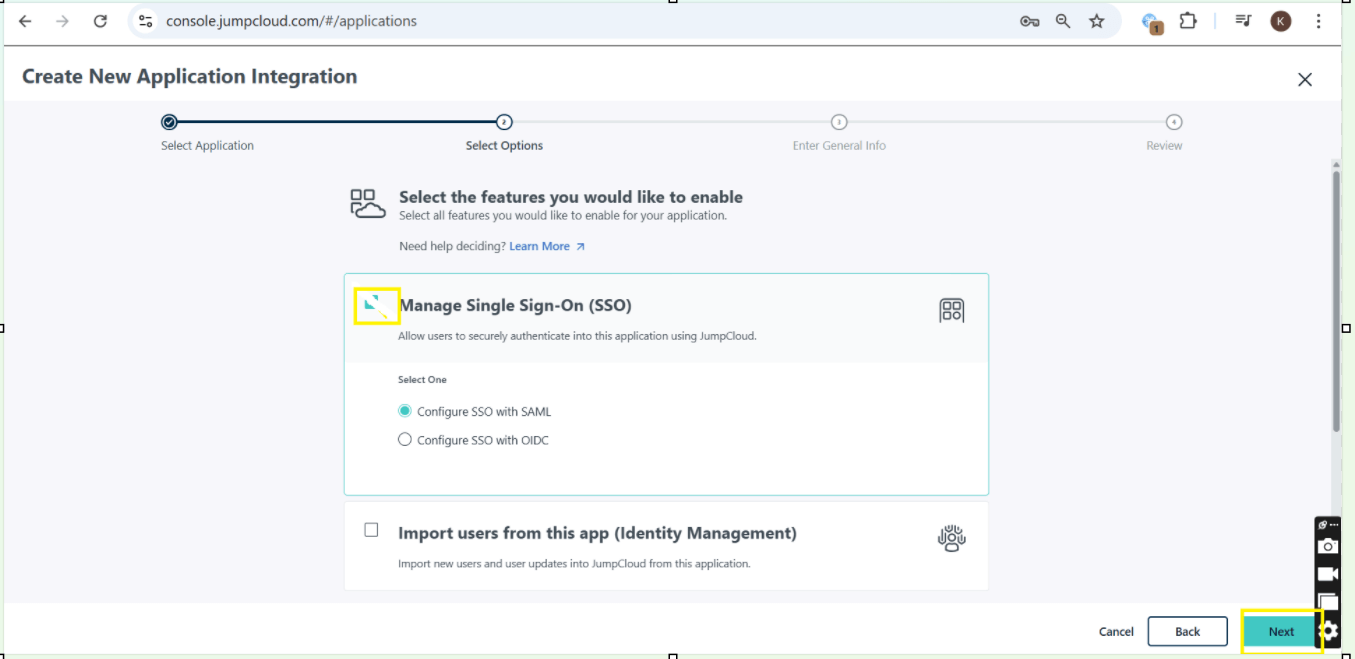Open the browser profile menu with the K avatar
1355x659 pixels.
pyautogui.click(x=1281, y=20)
